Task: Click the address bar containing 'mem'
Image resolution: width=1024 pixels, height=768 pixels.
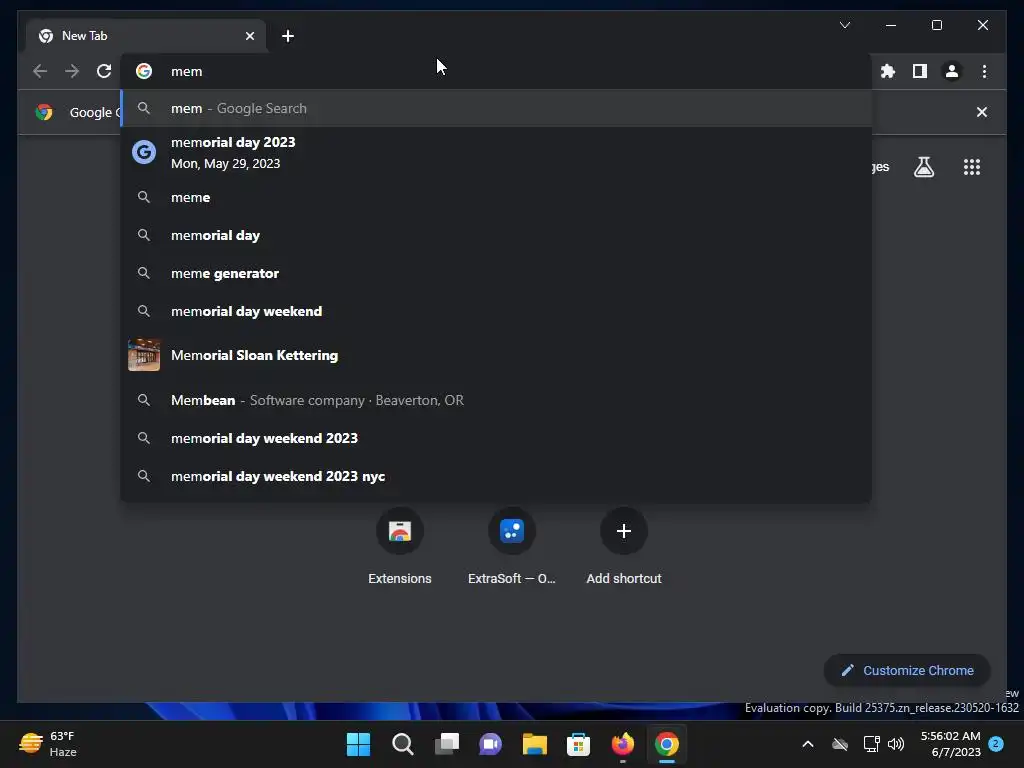Action: click(496, 71)
